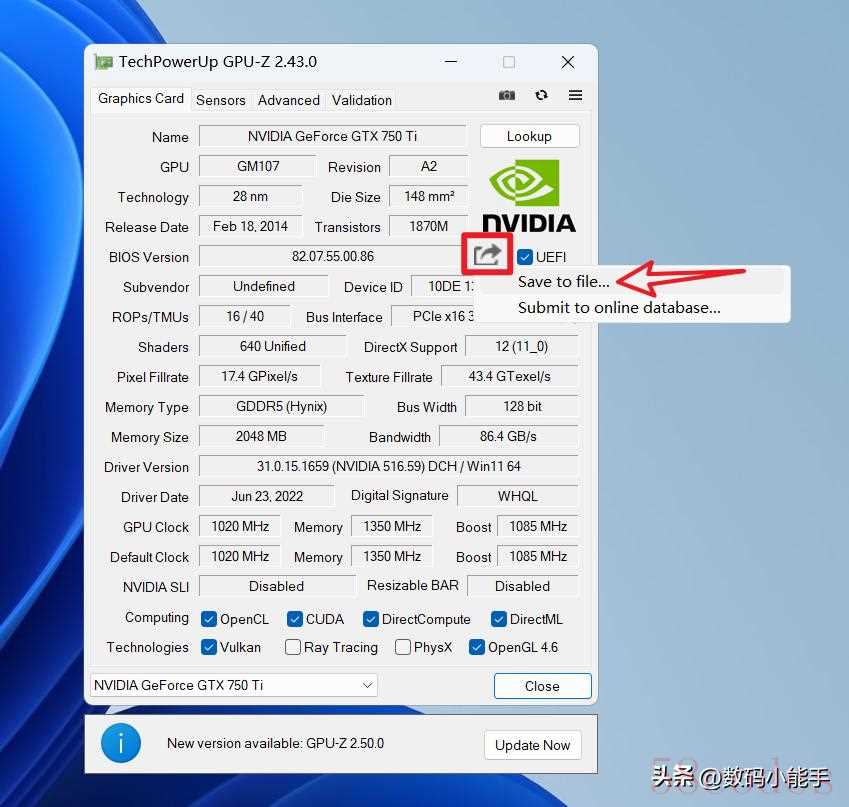Viewport: 849px width, 807px height.
Task: Click the Resizable BAR value Disabled
Action: click(523, 587)
